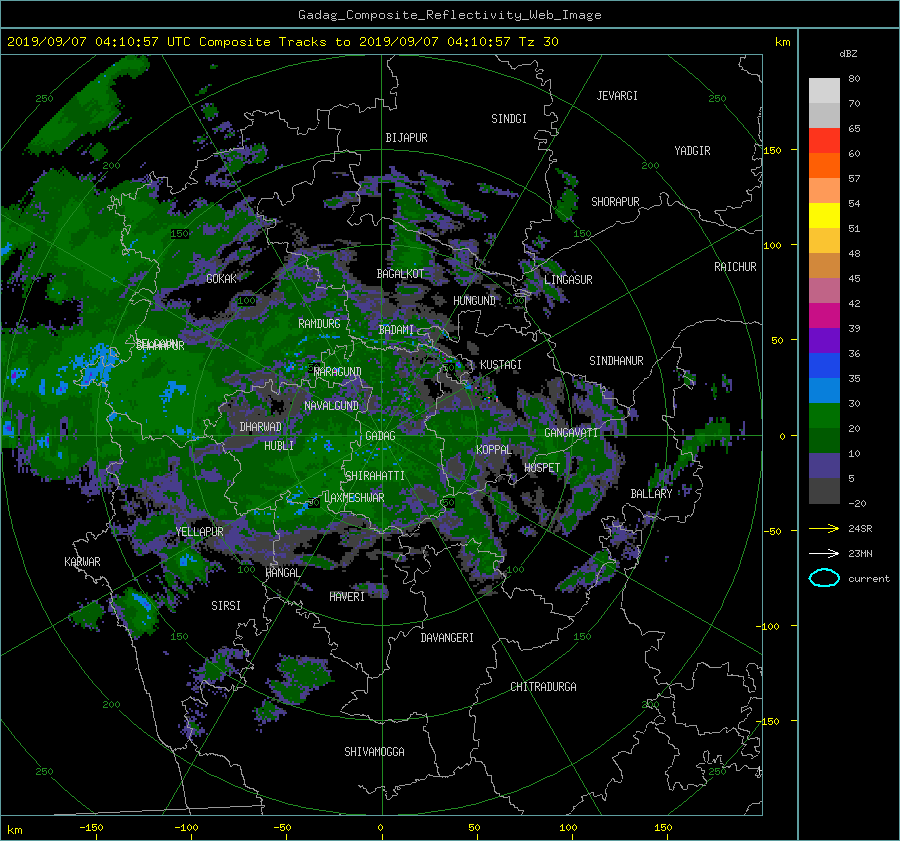900x841 pixels.
Task: Click the NAVALGUND city label
Action: pyautogui.click(x=331, y=406)
